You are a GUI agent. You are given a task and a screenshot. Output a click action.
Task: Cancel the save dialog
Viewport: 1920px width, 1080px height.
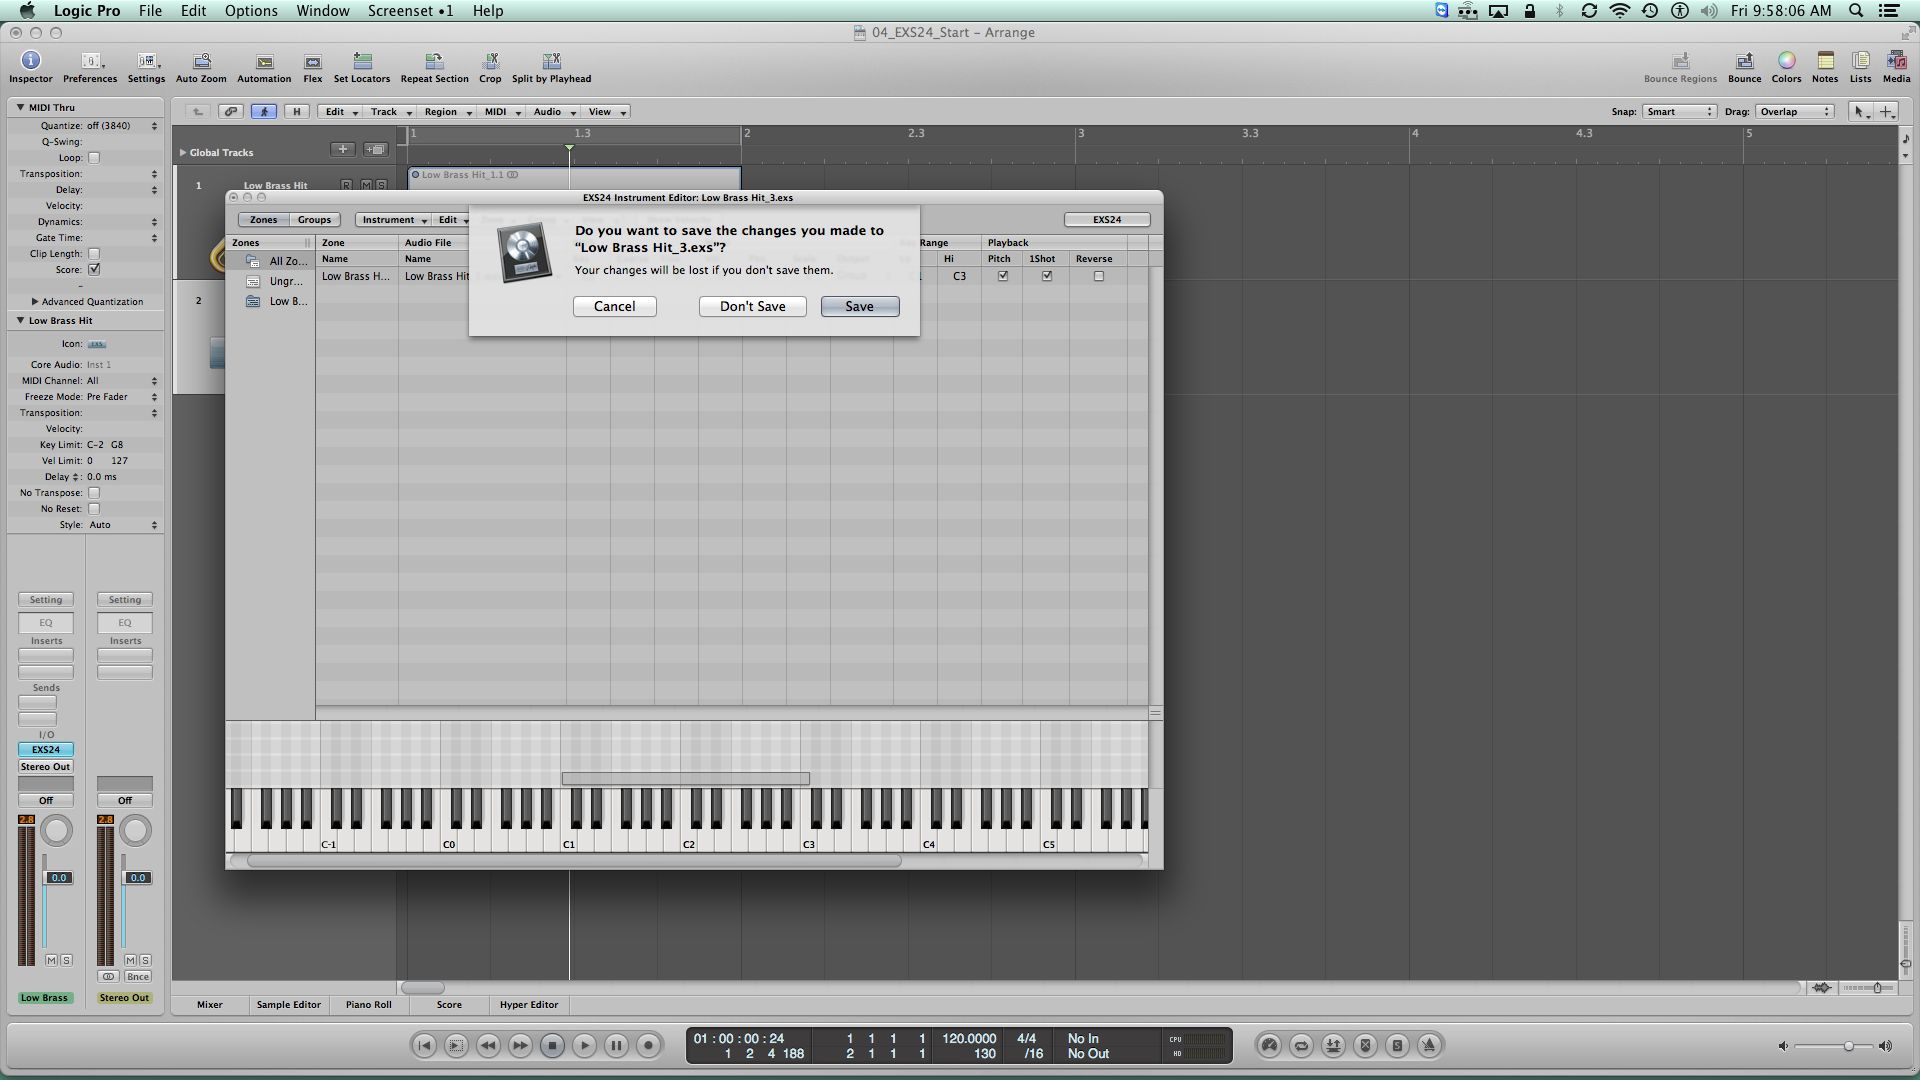coord(615,307)
